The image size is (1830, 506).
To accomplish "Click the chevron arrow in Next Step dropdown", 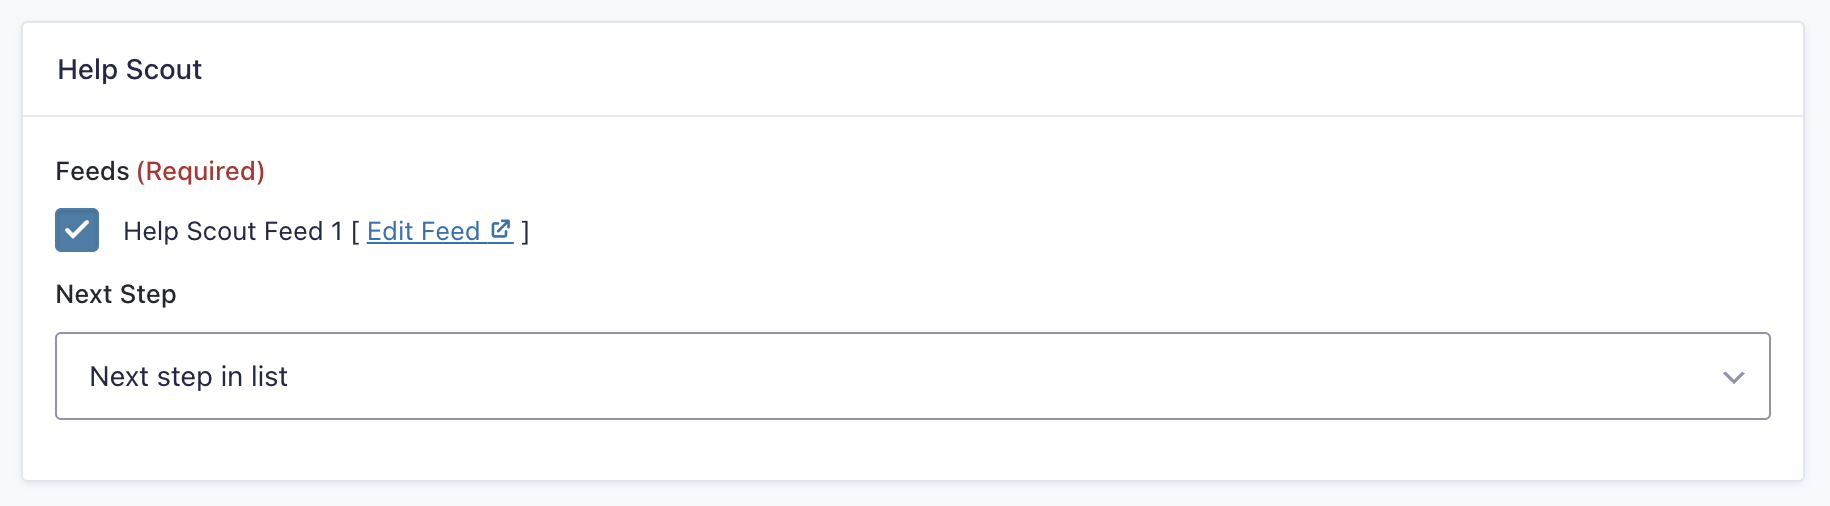I will (1733, 377).
